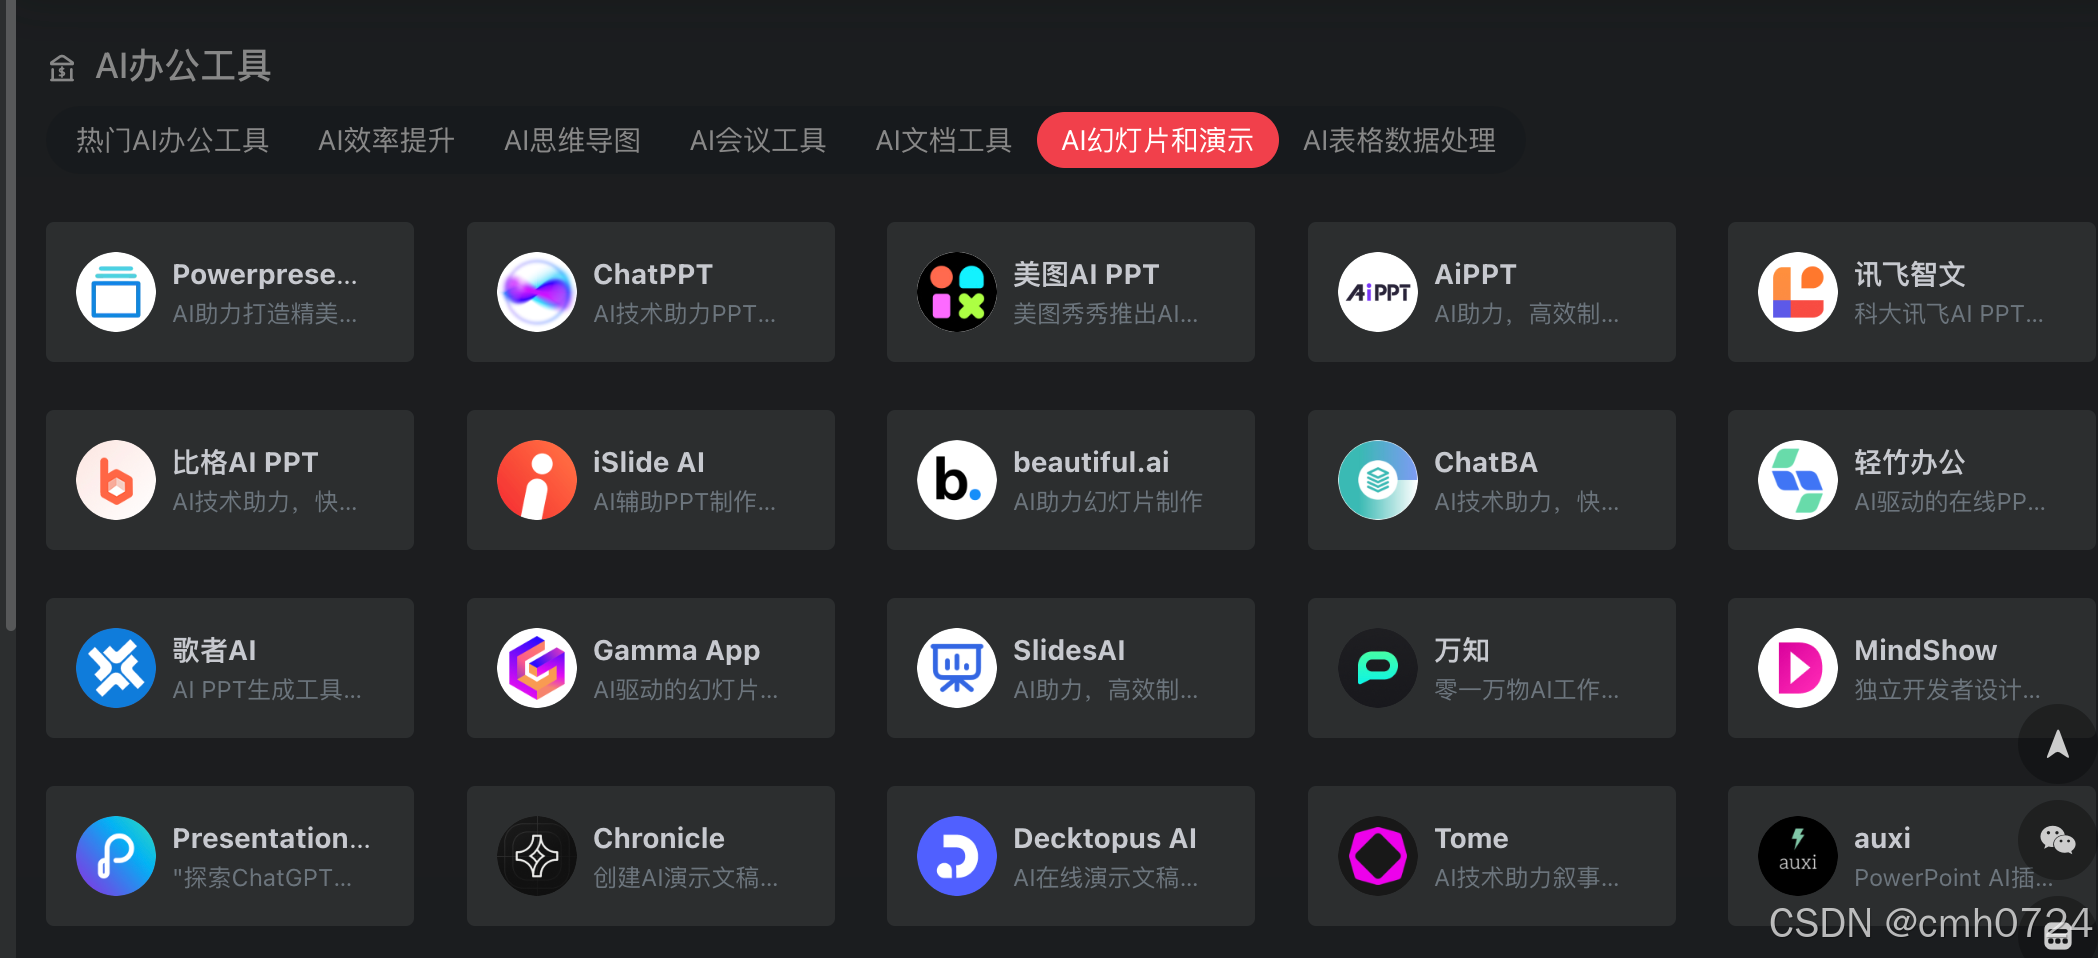Click description '创建AI演示文稿...'
Image resolution: width=2098 pixels, height=958 pixels.
click(686, 878)
